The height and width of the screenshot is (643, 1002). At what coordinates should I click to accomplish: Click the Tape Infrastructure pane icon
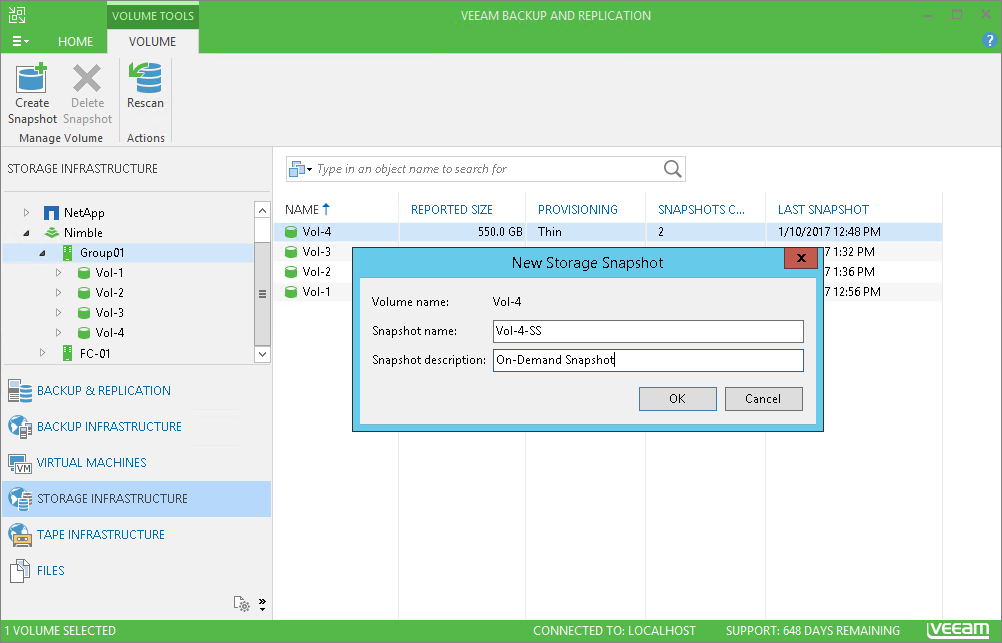point(20,534)
